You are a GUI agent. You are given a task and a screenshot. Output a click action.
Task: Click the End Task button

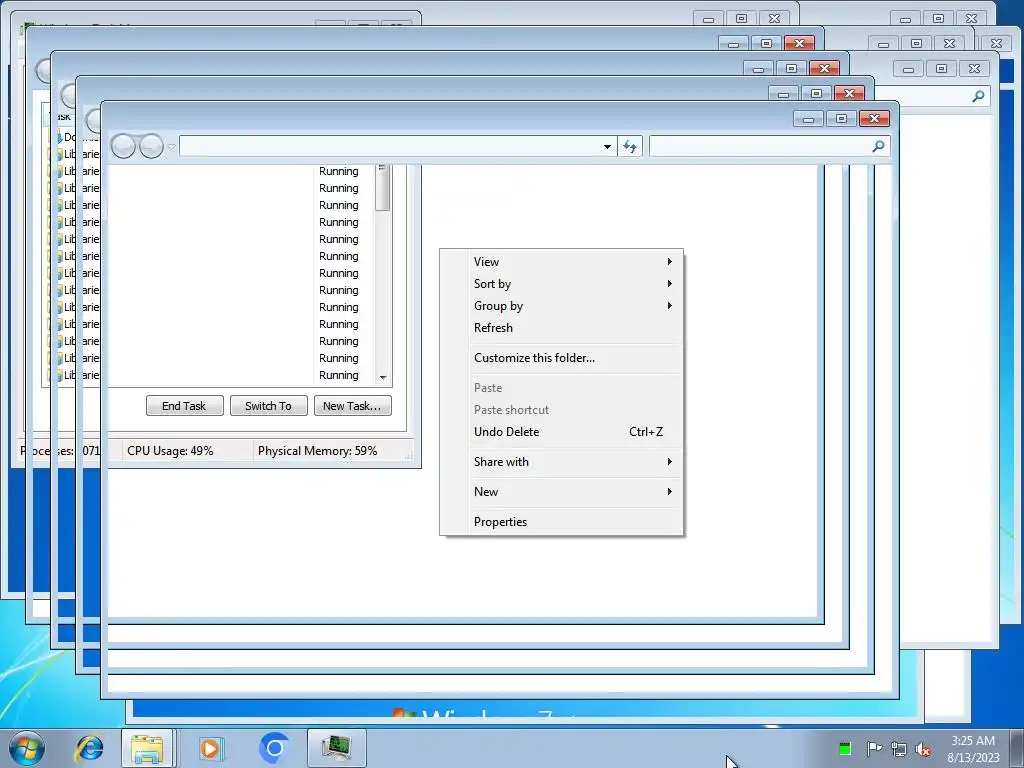point(184,406)
